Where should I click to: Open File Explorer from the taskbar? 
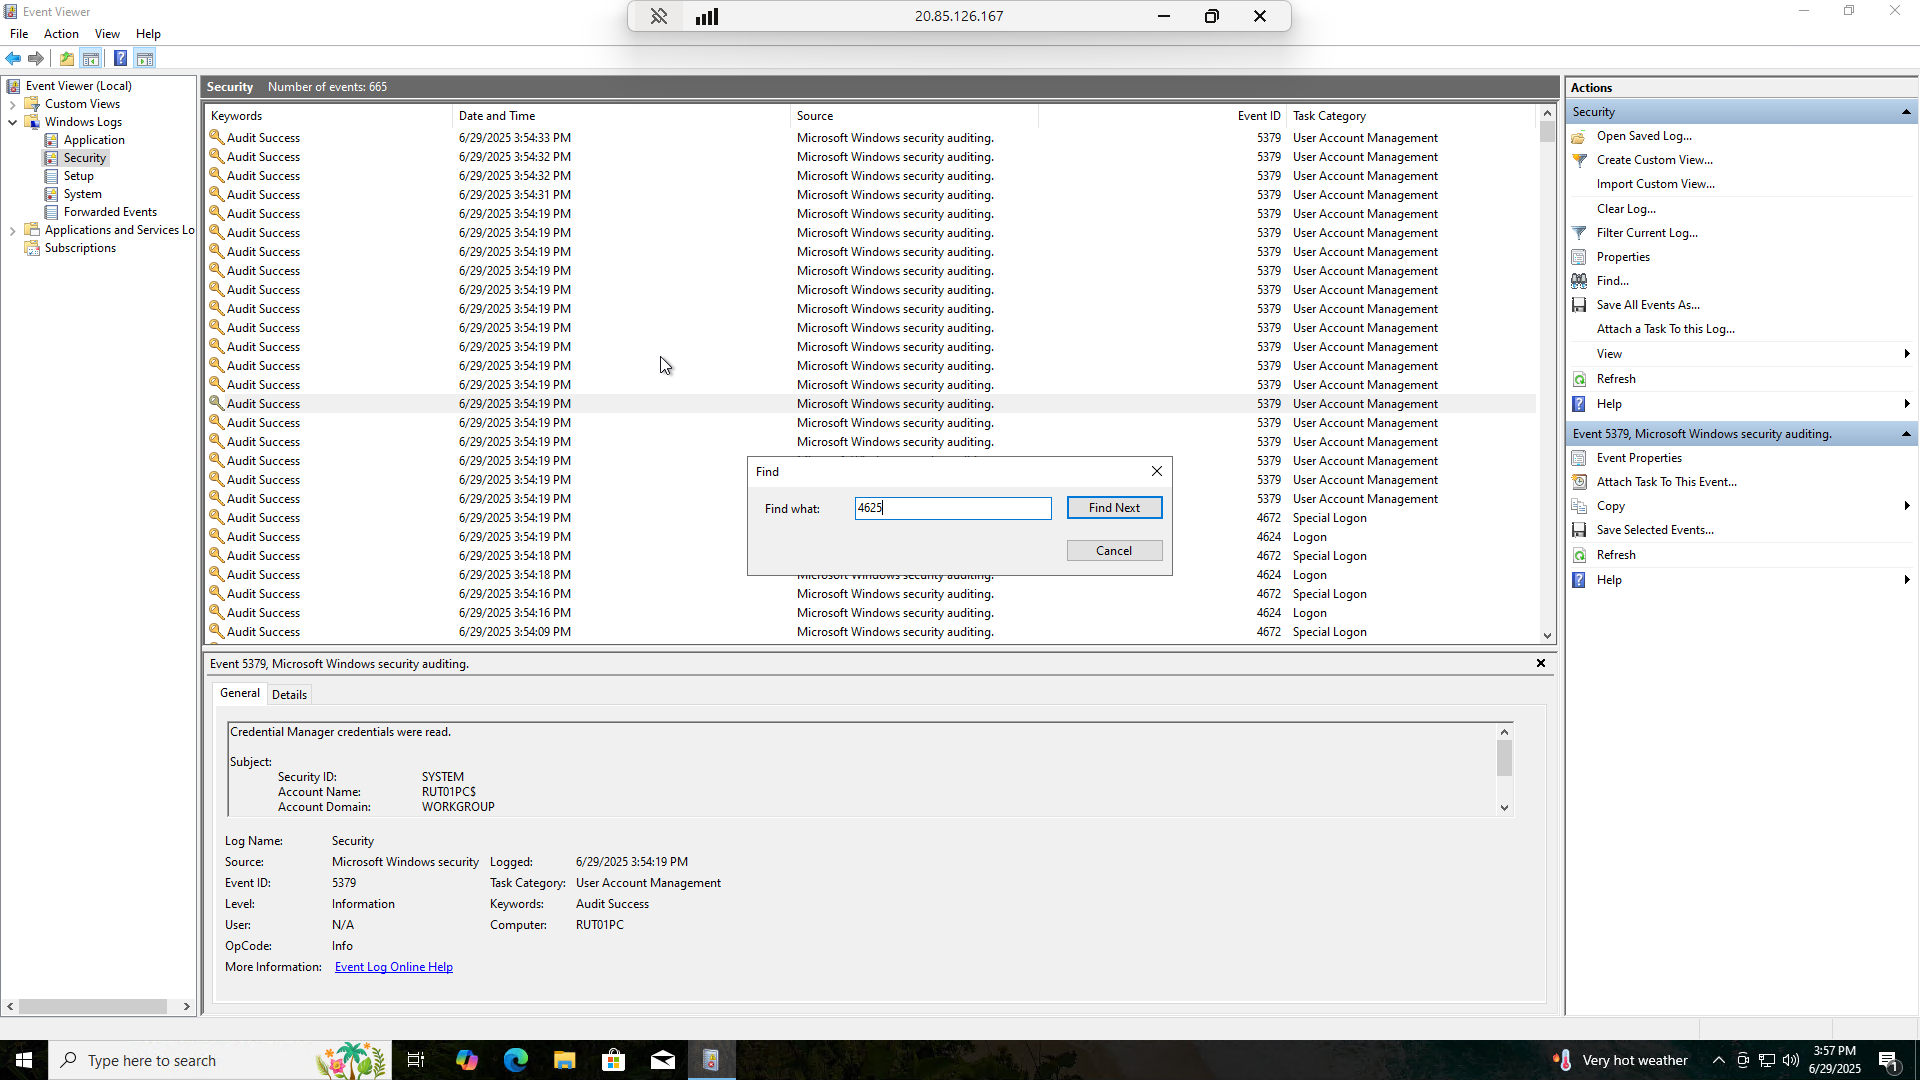pos(565,1060)
